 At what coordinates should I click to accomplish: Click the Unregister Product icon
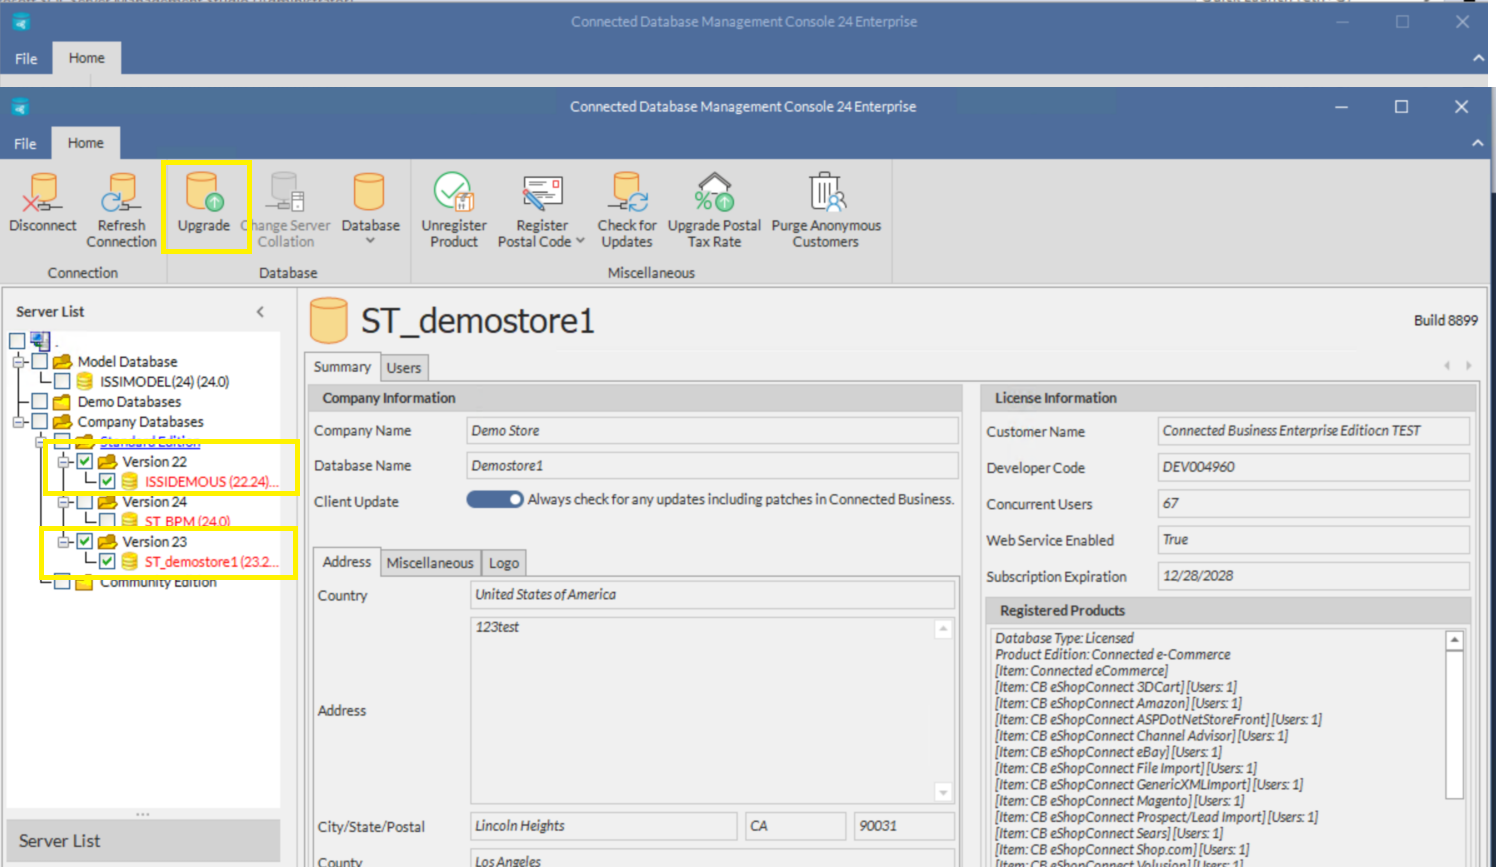(453, 193)
